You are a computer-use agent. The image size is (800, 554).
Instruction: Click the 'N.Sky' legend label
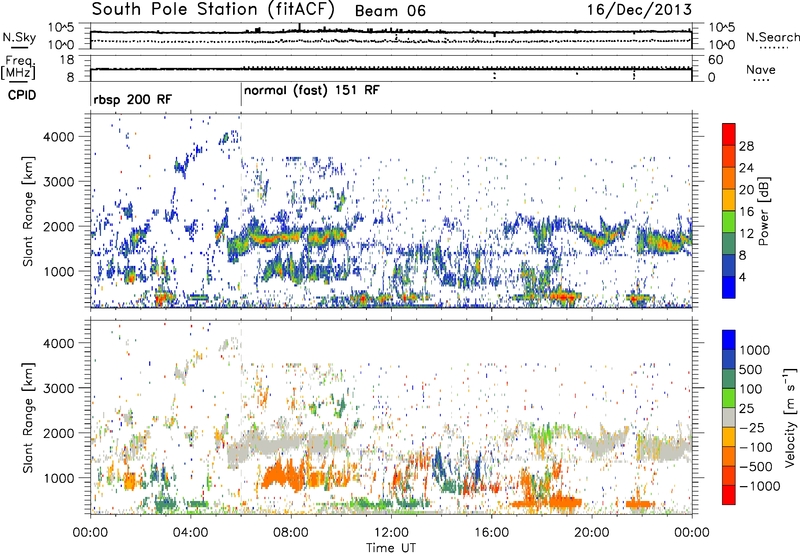[x=19, y=37]
